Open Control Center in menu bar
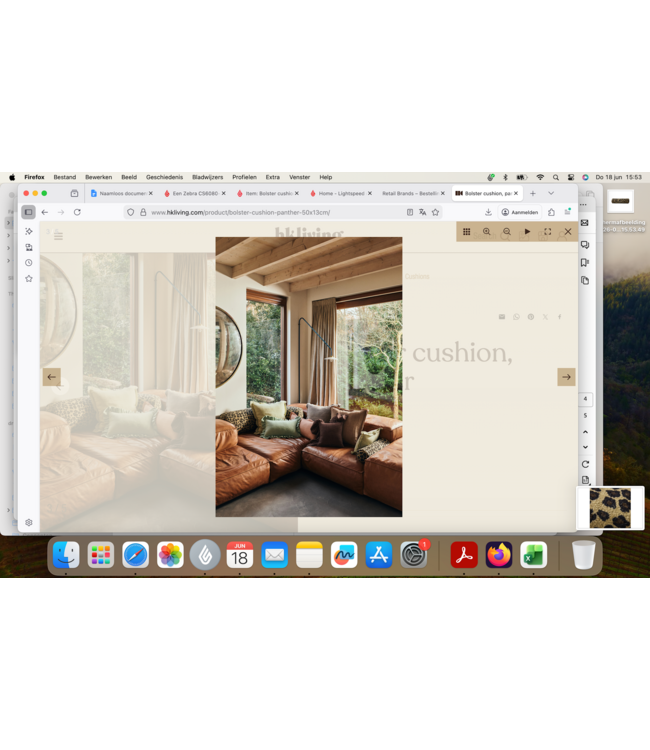The width and height of the screenshot is (650, 750). [571, 177]
